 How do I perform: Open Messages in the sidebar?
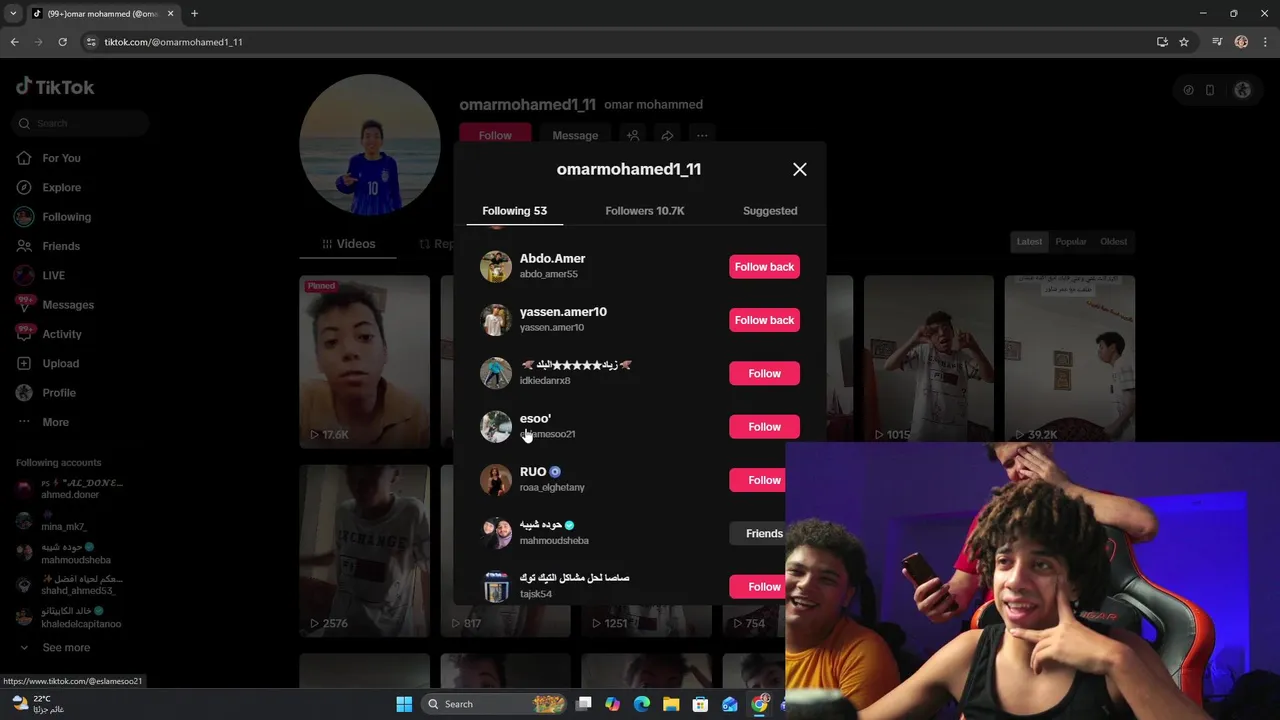(67, 305)
